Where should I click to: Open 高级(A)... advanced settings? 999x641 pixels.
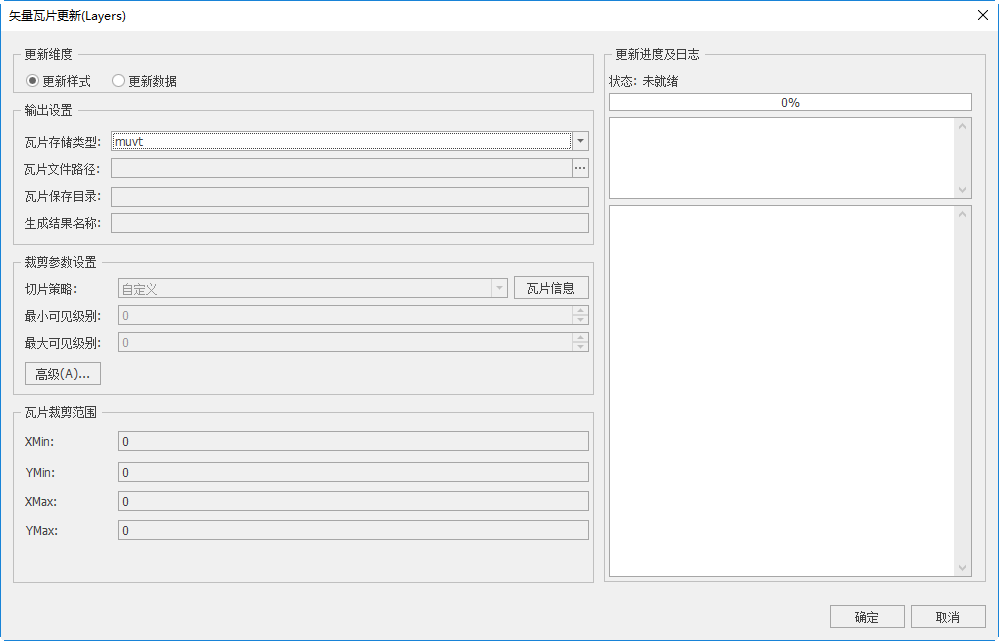(x=62, y=374)
